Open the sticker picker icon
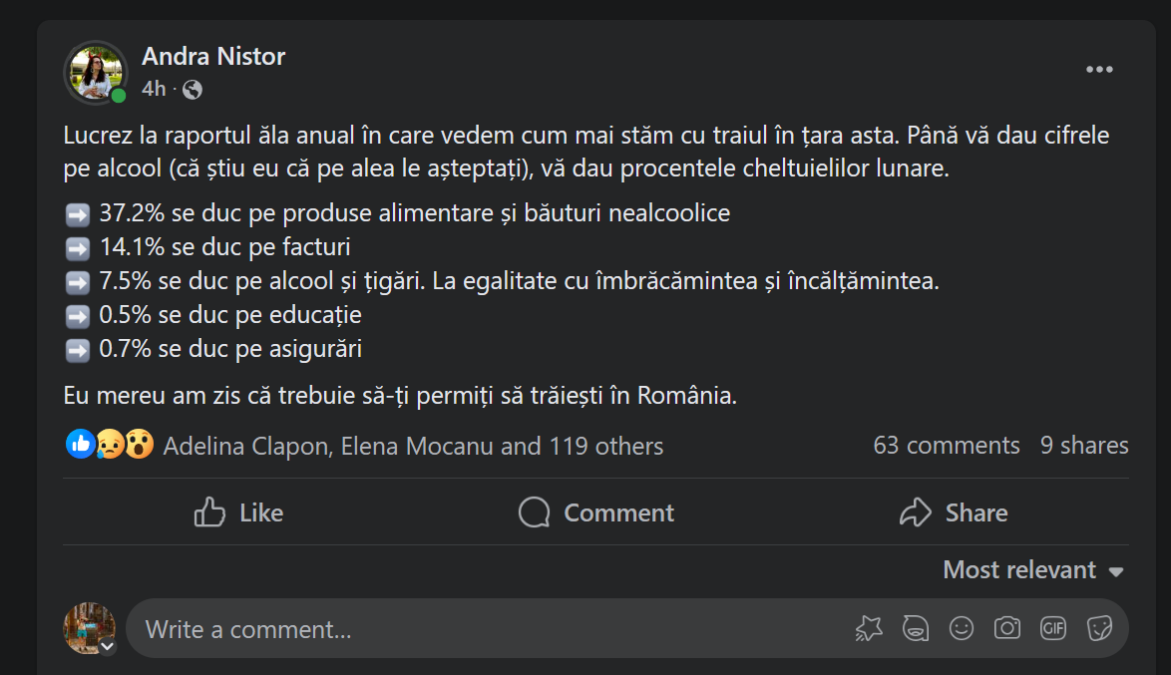This screenshot has width=1171, height=675. (1100, 628)
